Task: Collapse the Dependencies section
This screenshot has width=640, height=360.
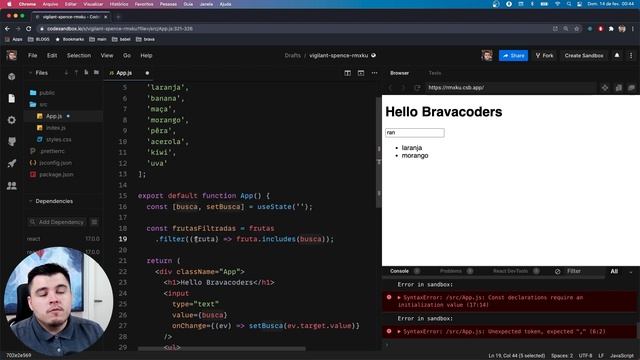Action: (30, 201)
